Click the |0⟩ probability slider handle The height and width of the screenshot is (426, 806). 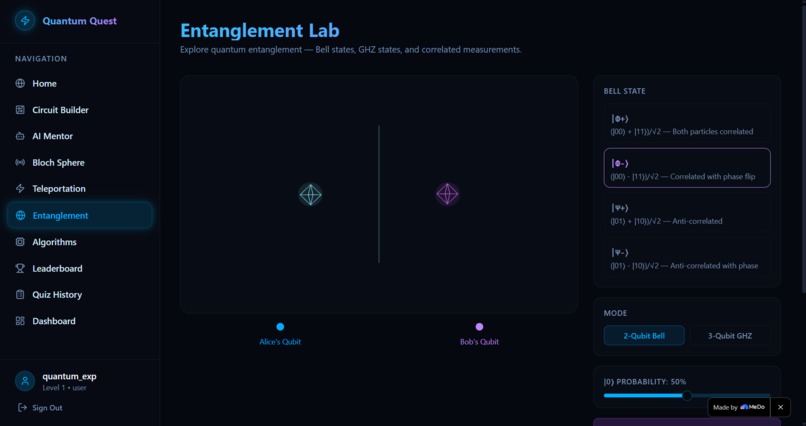click(687, 396)
